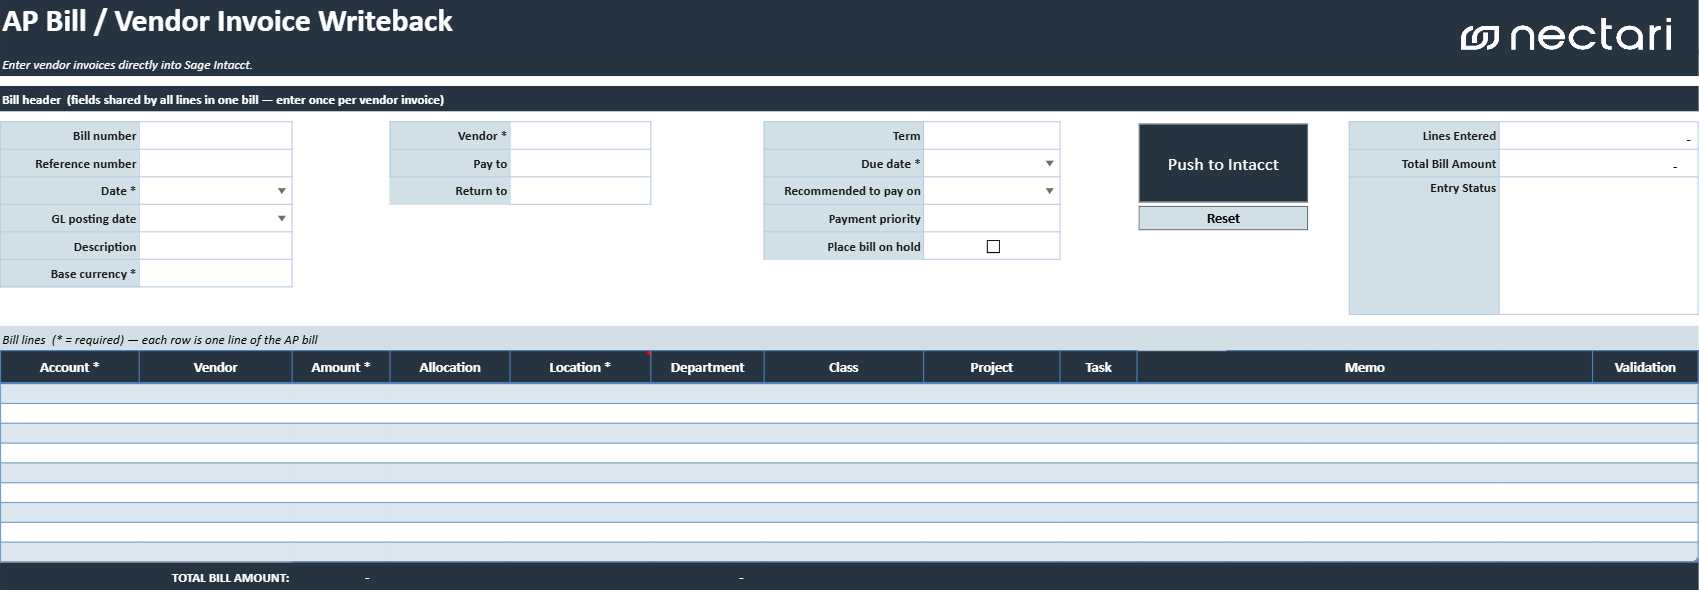
Task: Click the Validation column header
Action: (1645, 367)
